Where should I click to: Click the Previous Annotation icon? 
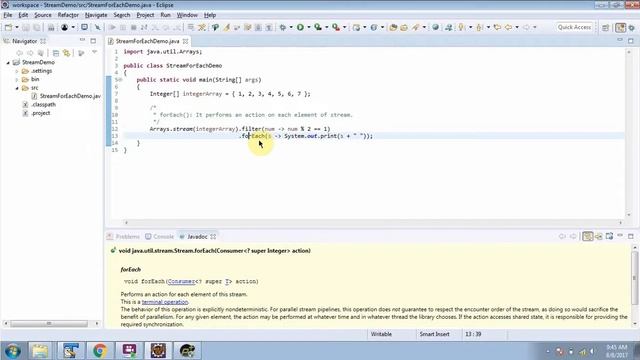tap(479, 27)
